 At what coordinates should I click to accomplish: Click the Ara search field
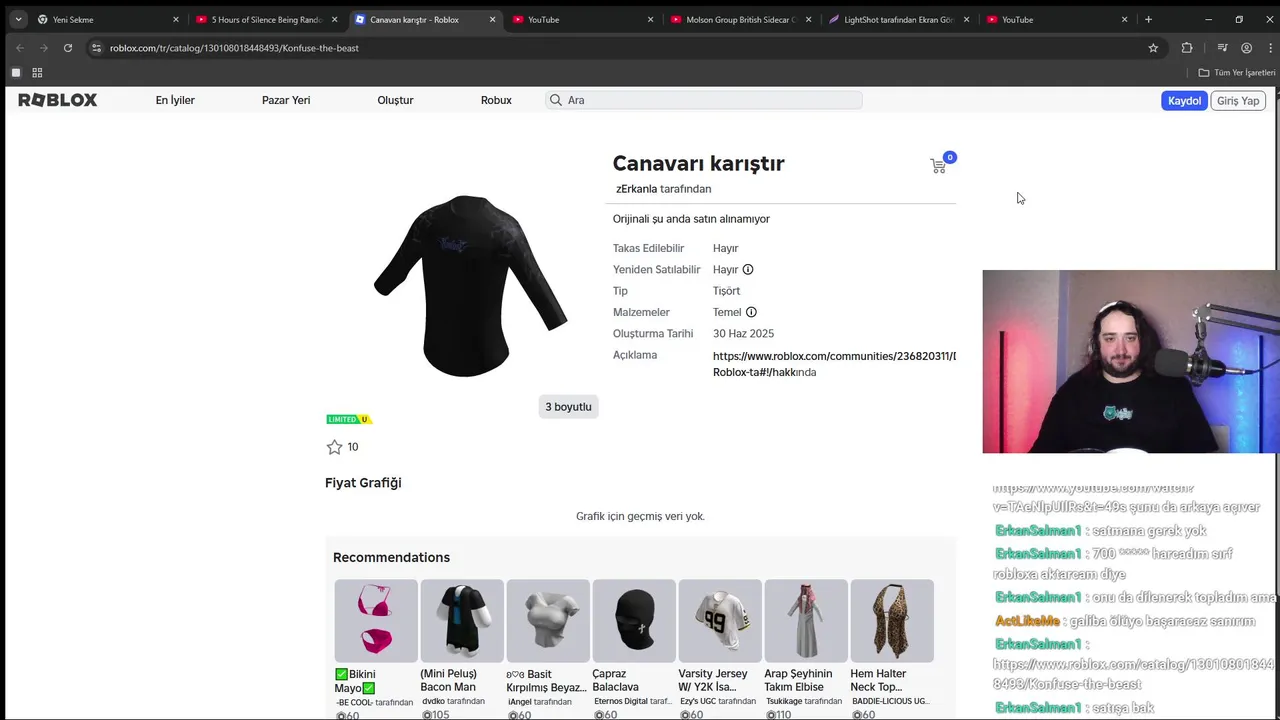pyautogui.click(x=704, y=100)
